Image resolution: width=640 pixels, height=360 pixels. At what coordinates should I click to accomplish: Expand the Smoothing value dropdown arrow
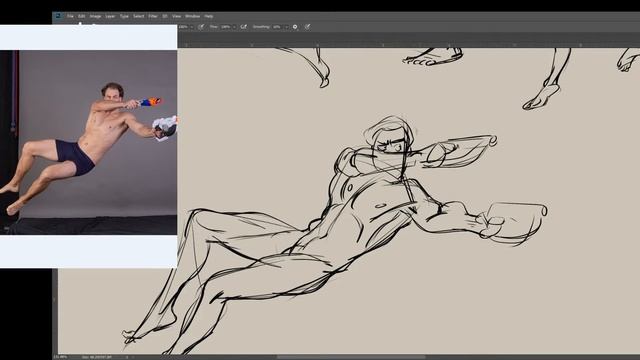(x=286, y=27)
